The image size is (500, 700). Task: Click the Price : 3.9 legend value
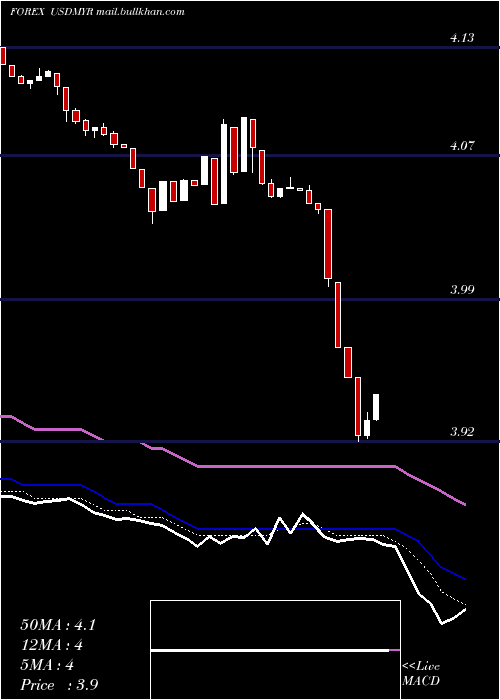click(x=59, y=685)
